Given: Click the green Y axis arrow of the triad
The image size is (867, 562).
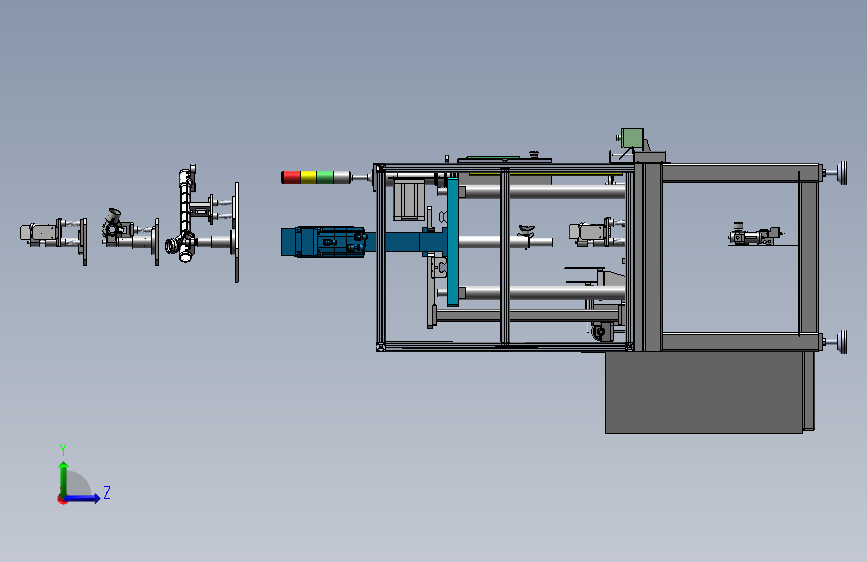Looking at the screenshot, I should click(x=64, y=478).
